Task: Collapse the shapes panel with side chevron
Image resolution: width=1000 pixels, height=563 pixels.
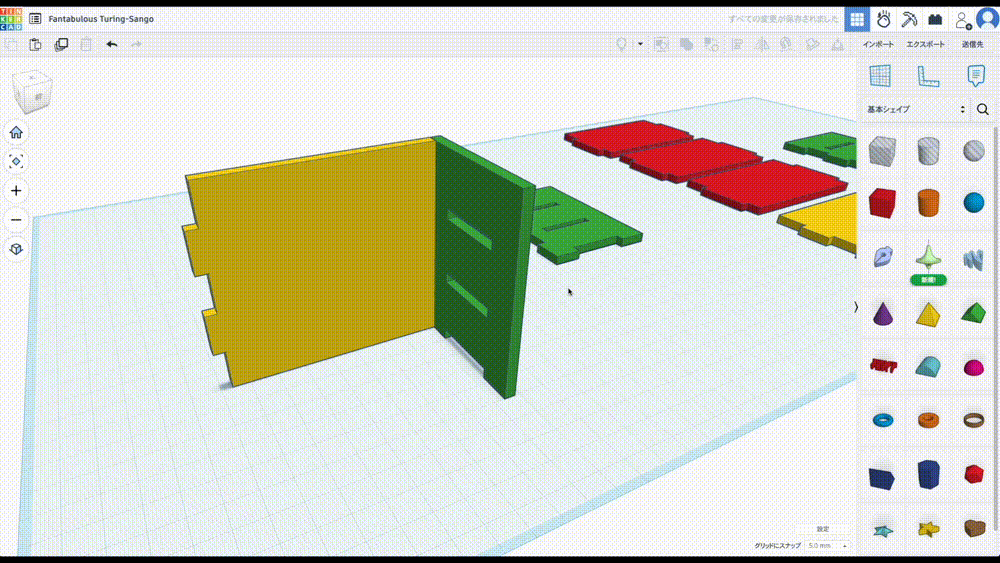Action: 856,307
